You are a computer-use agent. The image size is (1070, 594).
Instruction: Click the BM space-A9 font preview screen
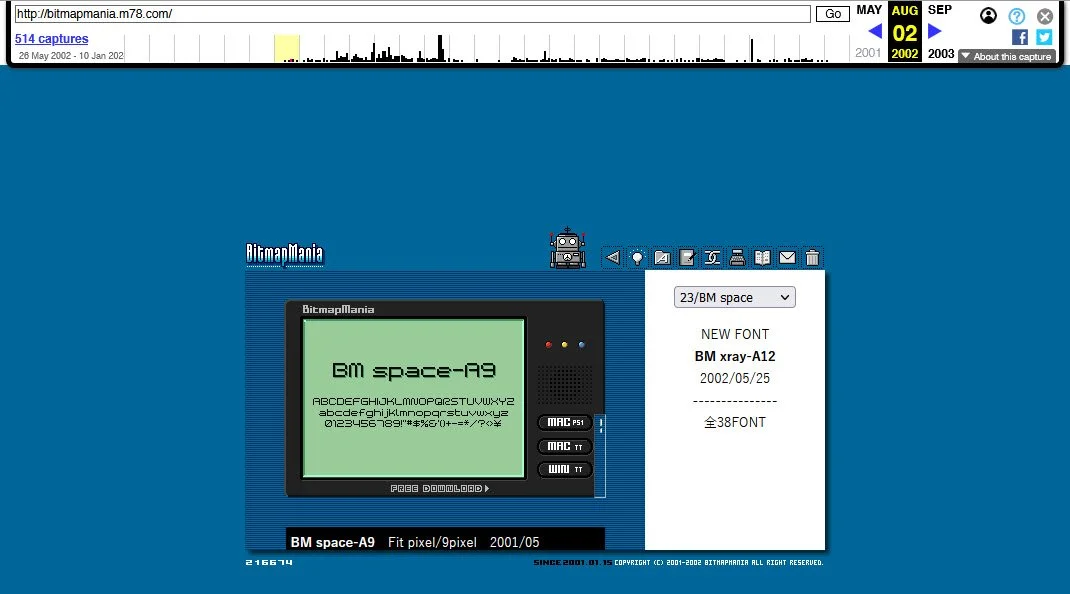(x=414, y=398)
